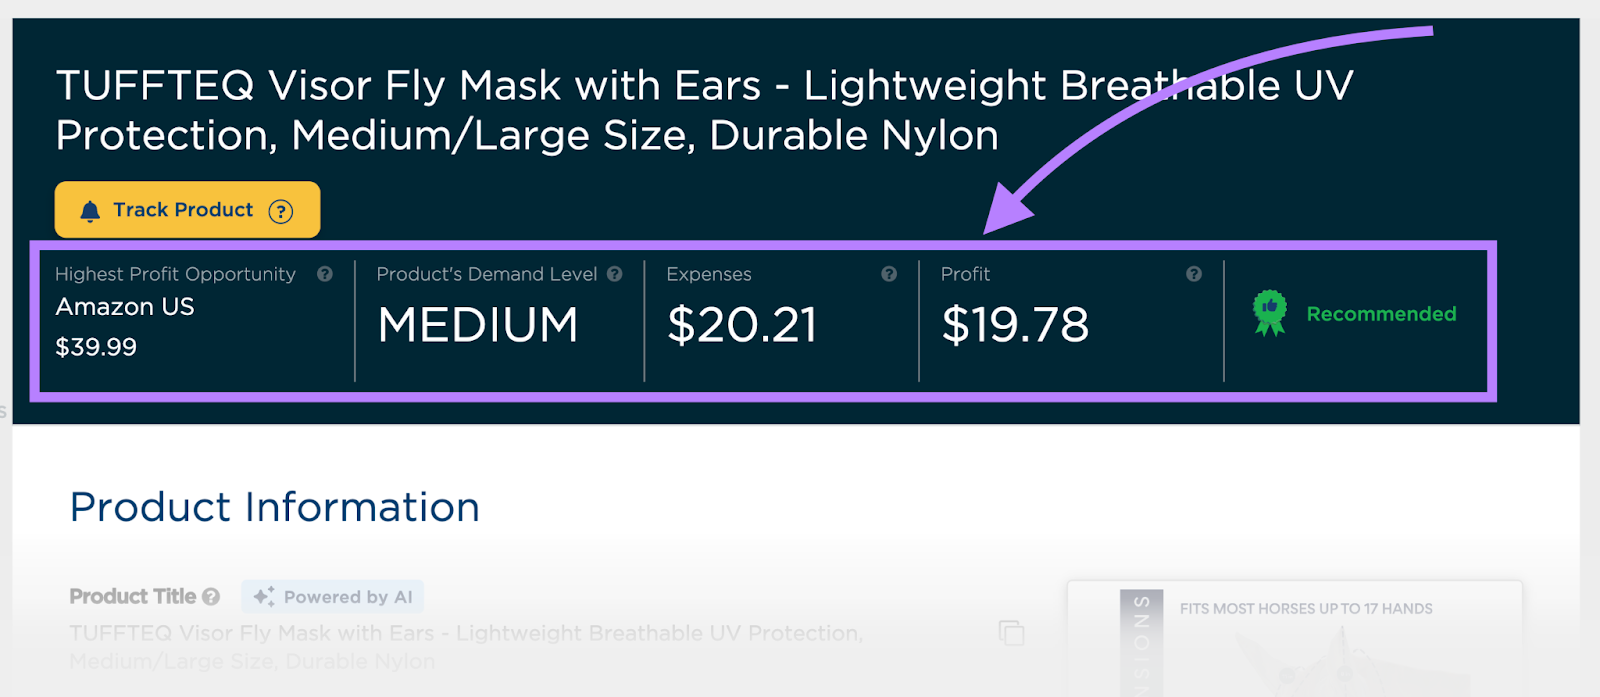Image resolution: width=1600 pixels, height=697 pixels.
Task: Click the $20.21 expenses amount
Action: [742, 325]
